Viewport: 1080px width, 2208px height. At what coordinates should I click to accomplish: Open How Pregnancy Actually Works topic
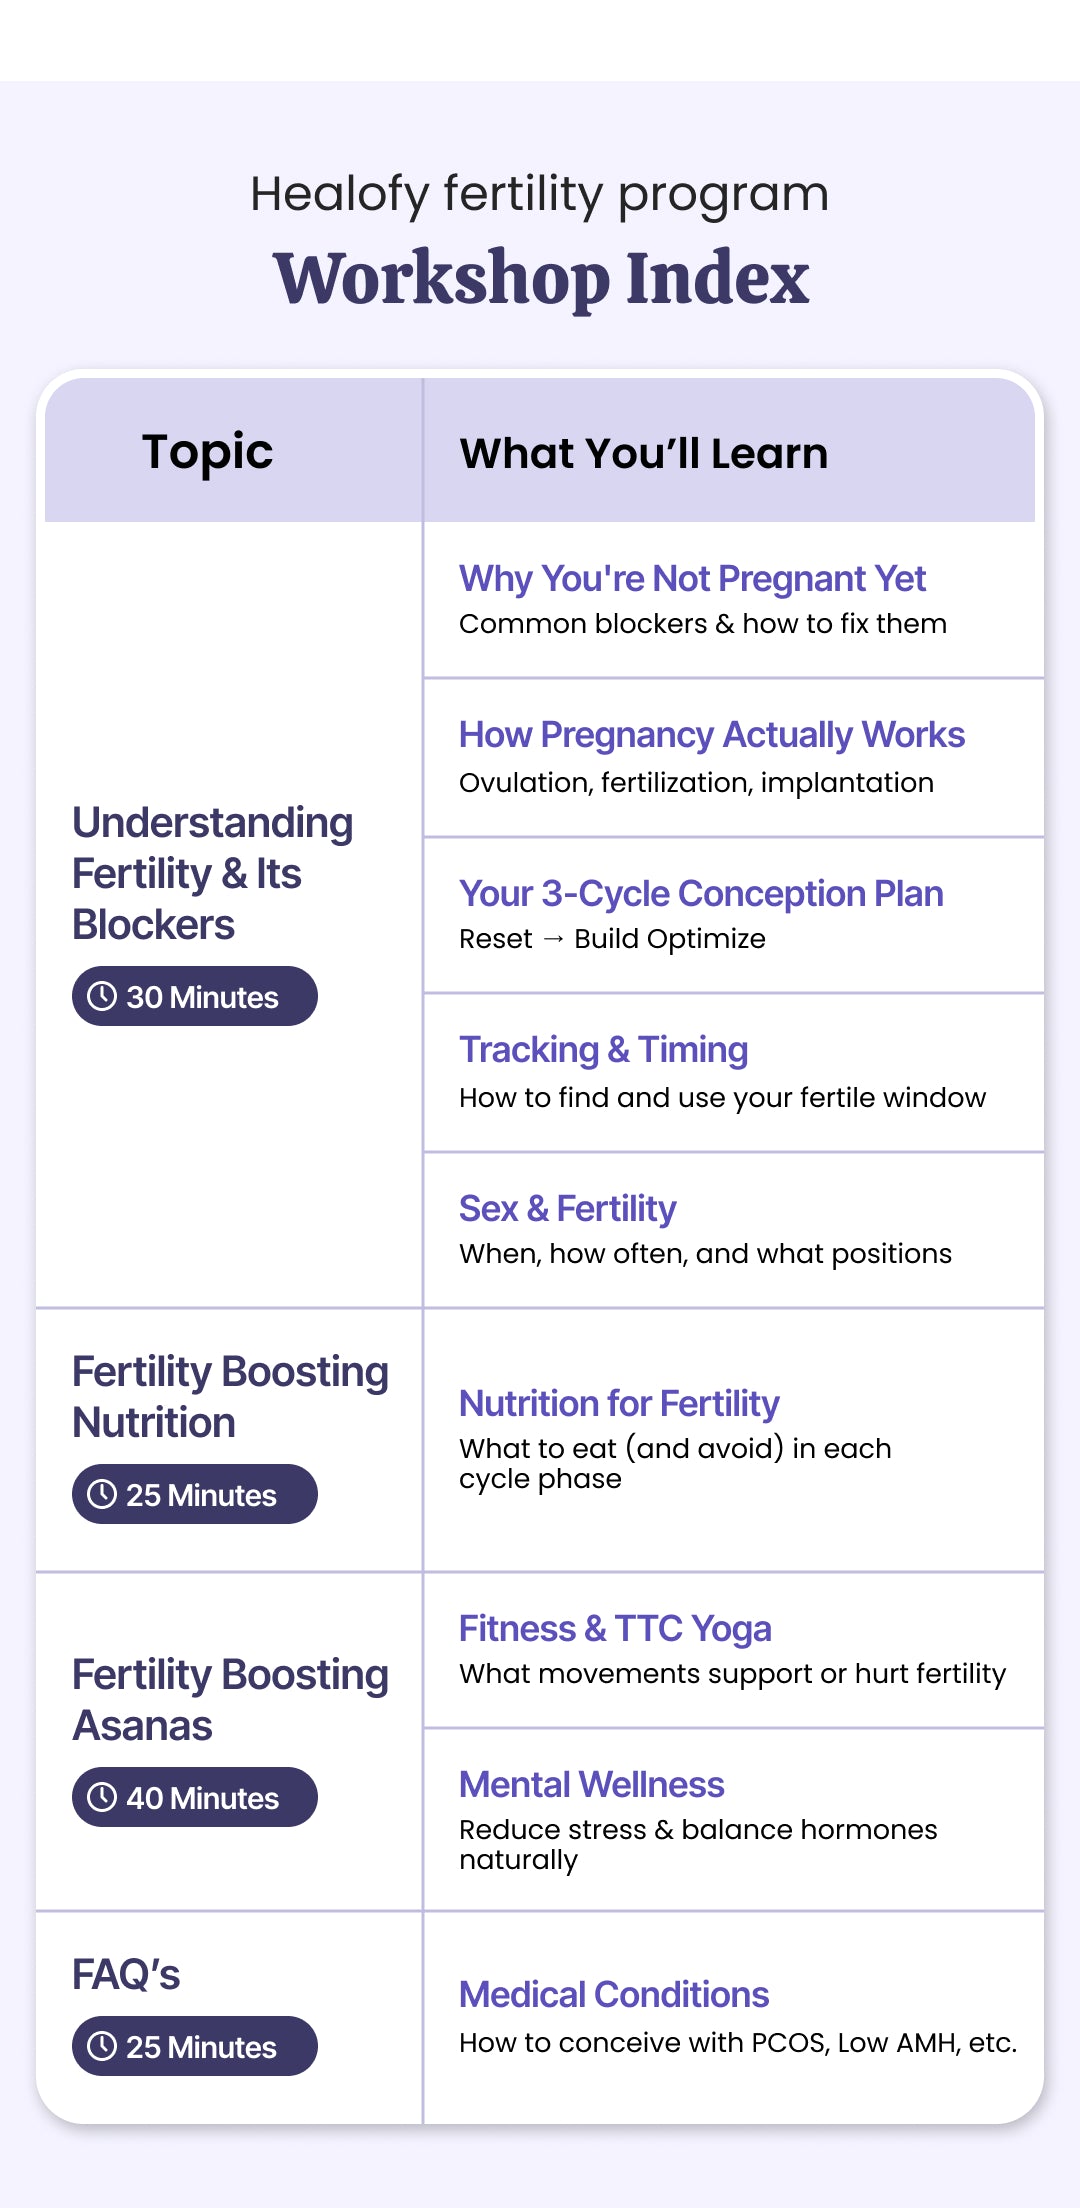(711, 735)
